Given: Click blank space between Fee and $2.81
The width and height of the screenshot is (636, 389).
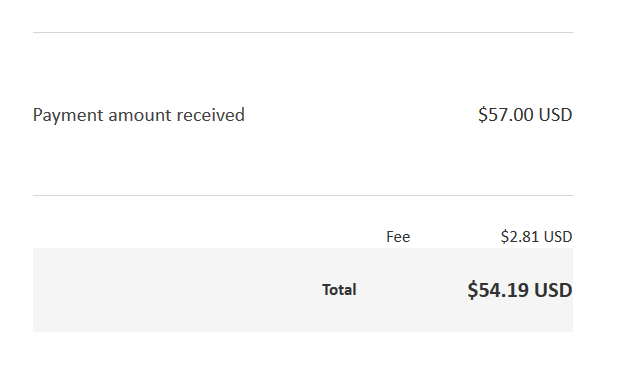Looking at the screenshot, I should tap(455, 237).
